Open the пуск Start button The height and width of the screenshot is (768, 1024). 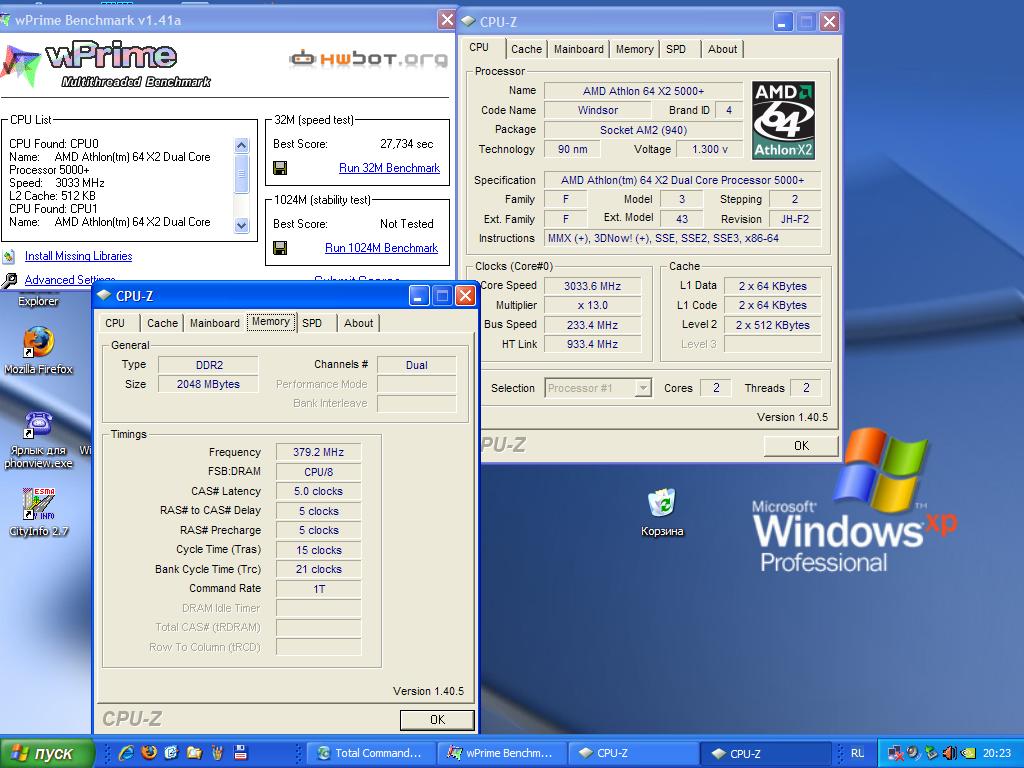coord(47,753)
